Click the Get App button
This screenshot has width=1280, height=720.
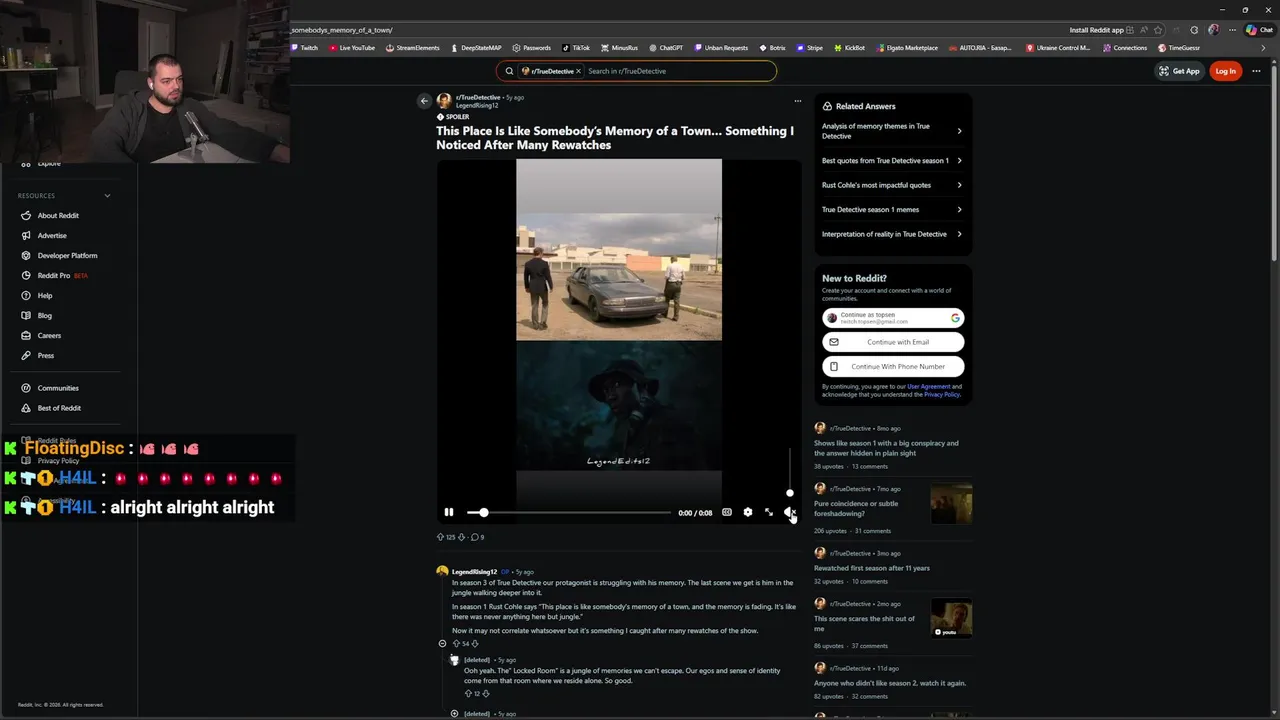1179,71
